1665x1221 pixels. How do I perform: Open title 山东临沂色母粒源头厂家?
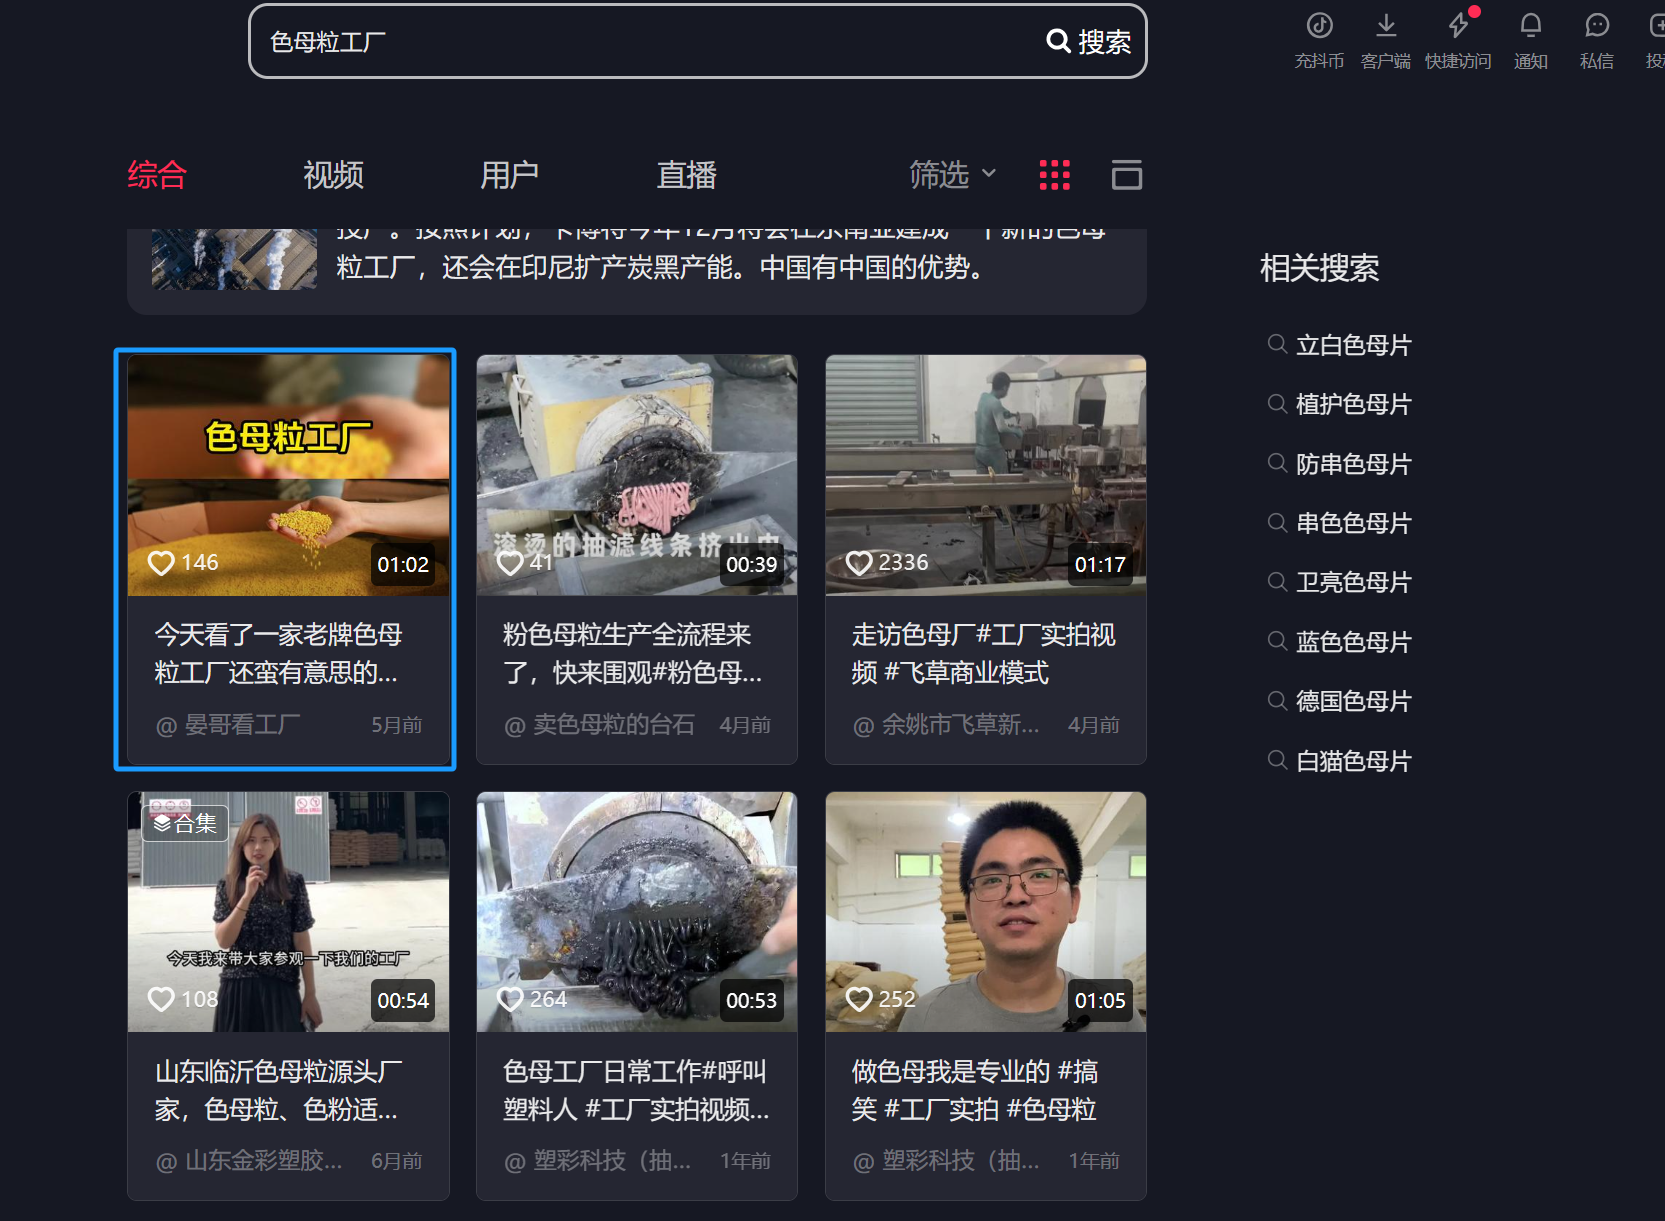point(278,1090)
